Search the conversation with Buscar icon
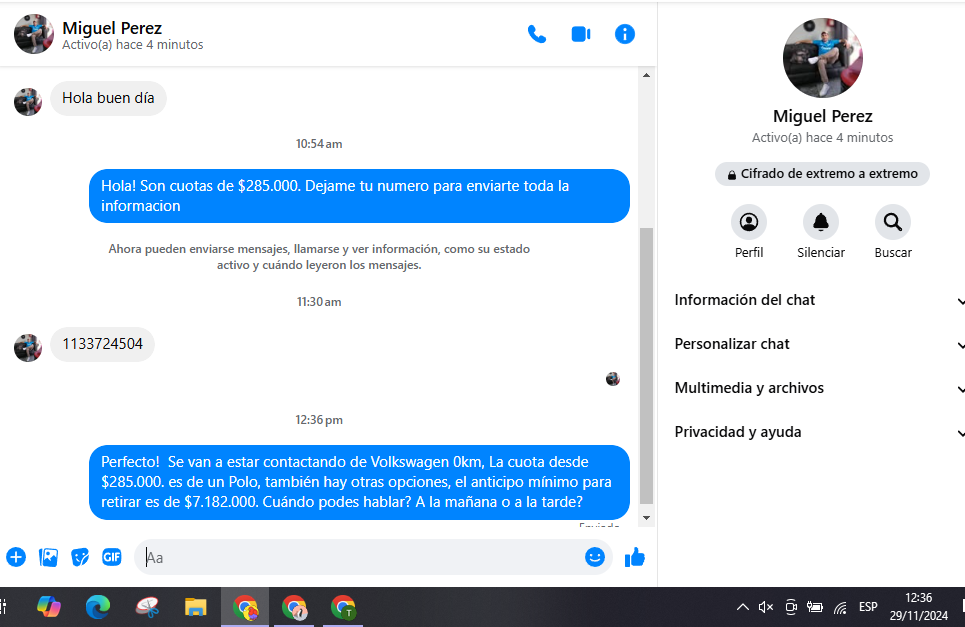This screenshot has height=627, width=965. (x=892, y=222)
